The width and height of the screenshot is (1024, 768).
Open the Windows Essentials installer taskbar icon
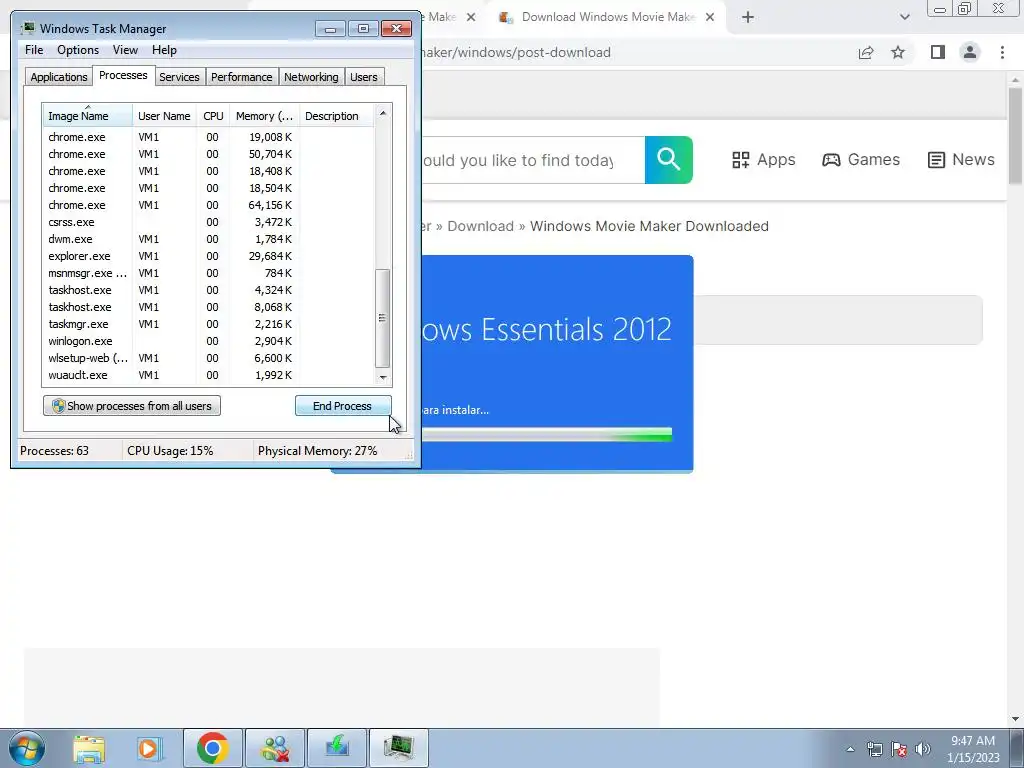point(337,748)
